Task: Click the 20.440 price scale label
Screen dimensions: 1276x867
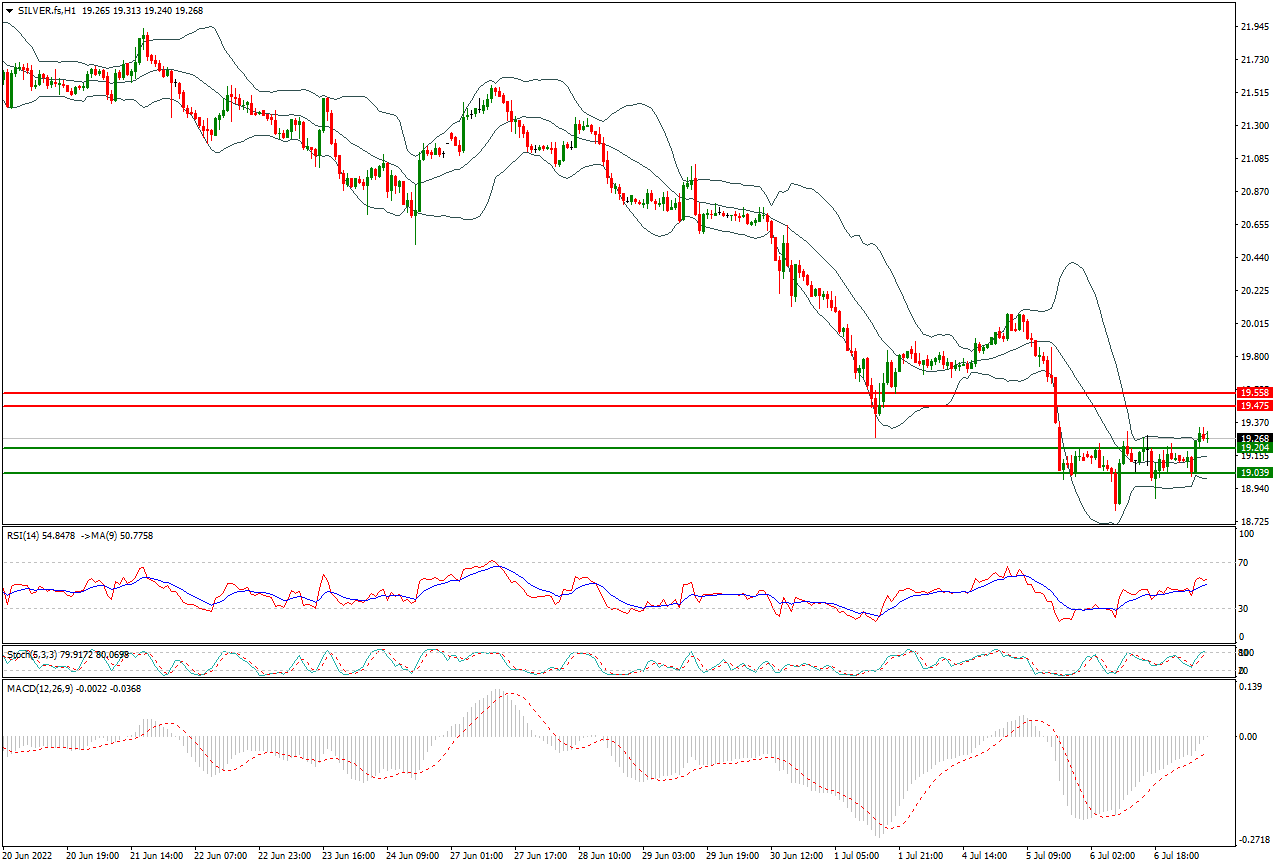Action: click(x=1254, y=257)
